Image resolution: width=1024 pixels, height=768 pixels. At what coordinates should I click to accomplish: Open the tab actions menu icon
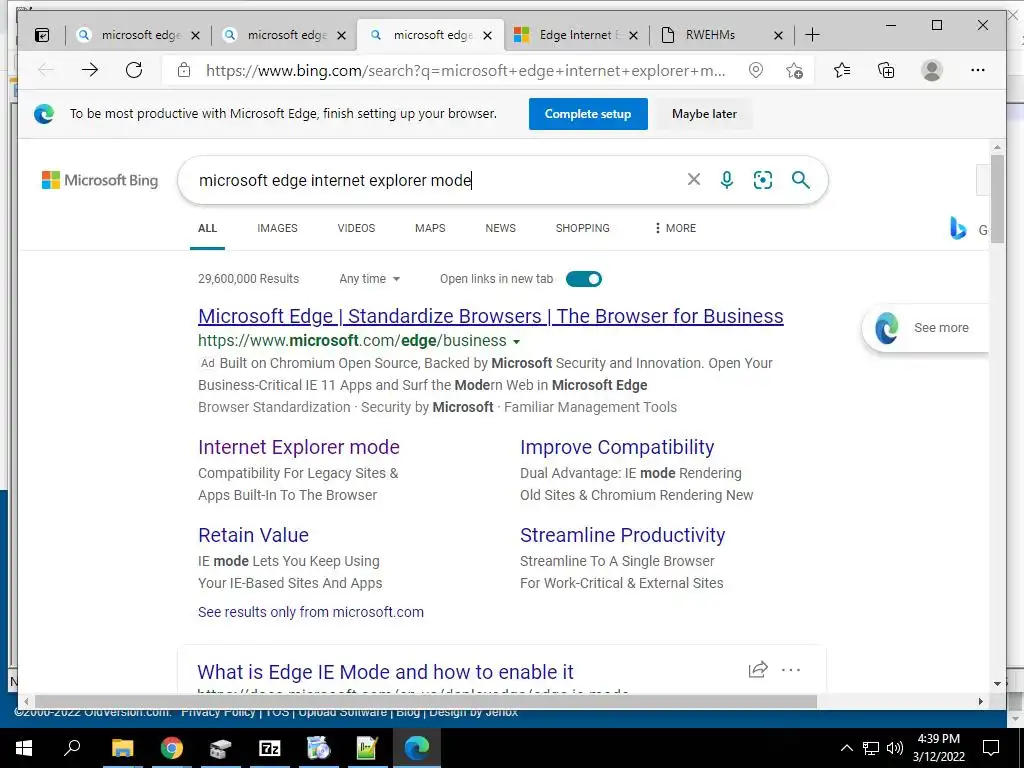pos(42,35)
